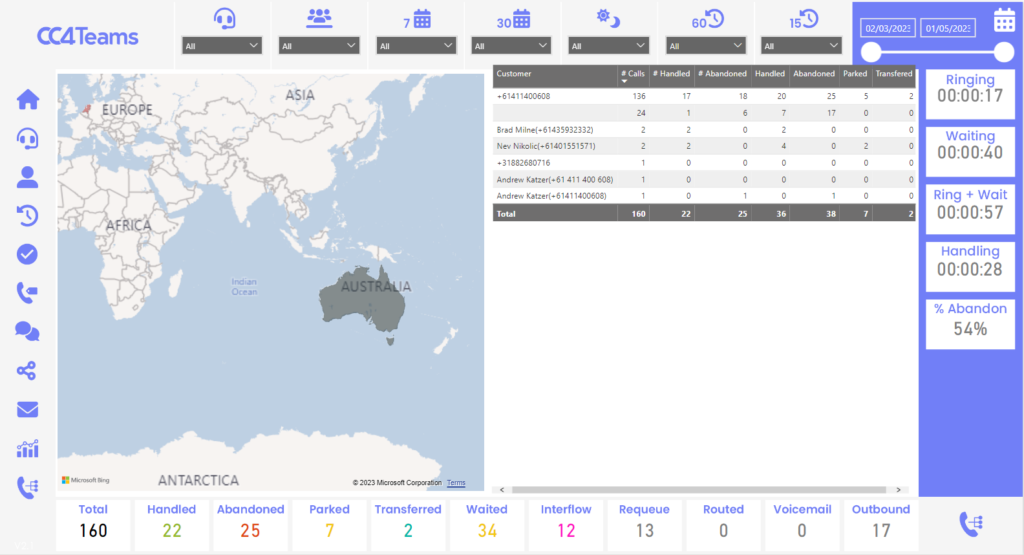
Task: Expand the dropdown under the headset icon
Action: 222,46
